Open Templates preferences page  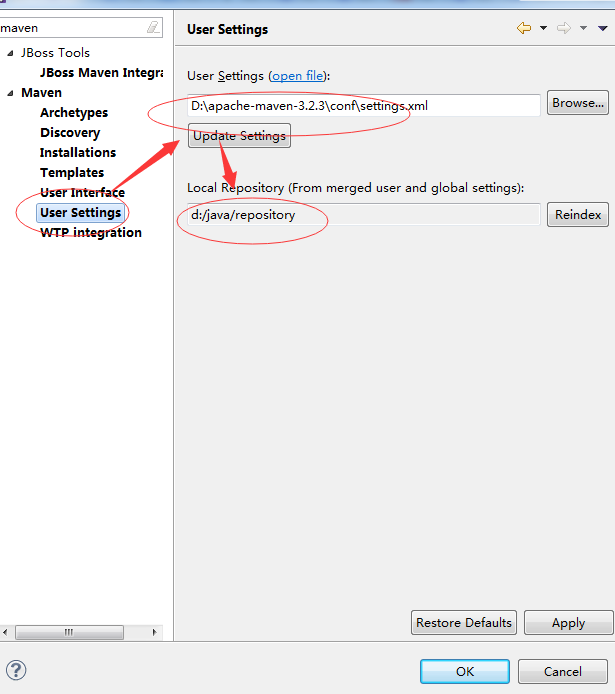tap(72, 173)
